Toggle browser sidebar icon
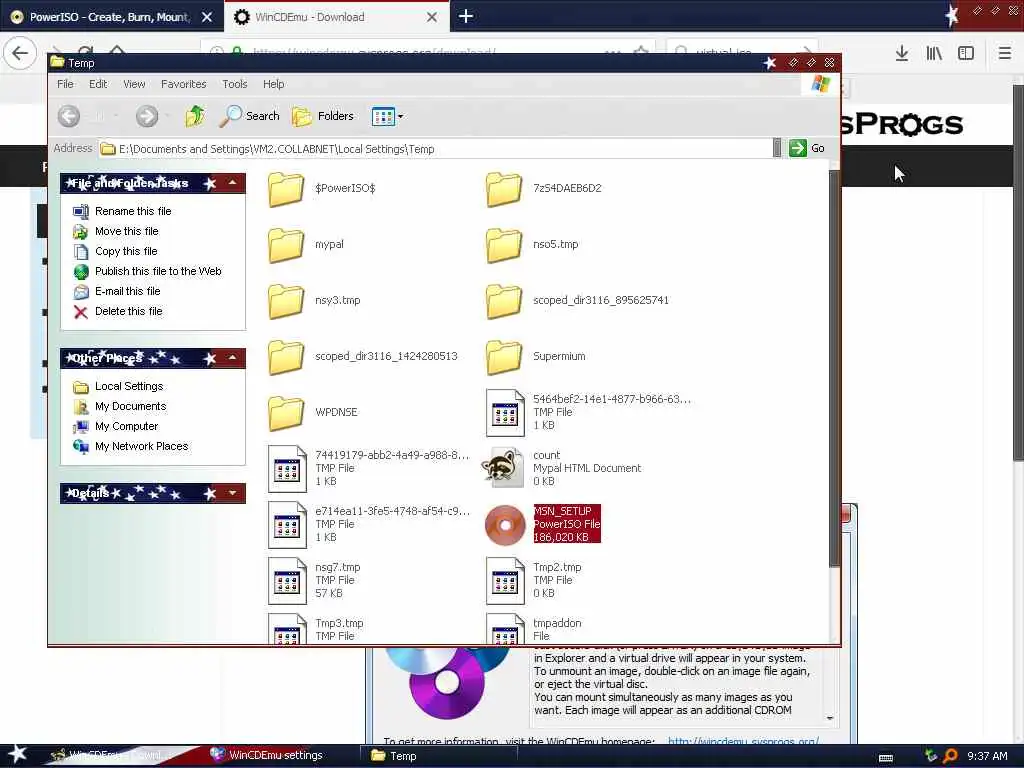The height and width of the screenshot is (768, 1024). click(x=966, y=53)
